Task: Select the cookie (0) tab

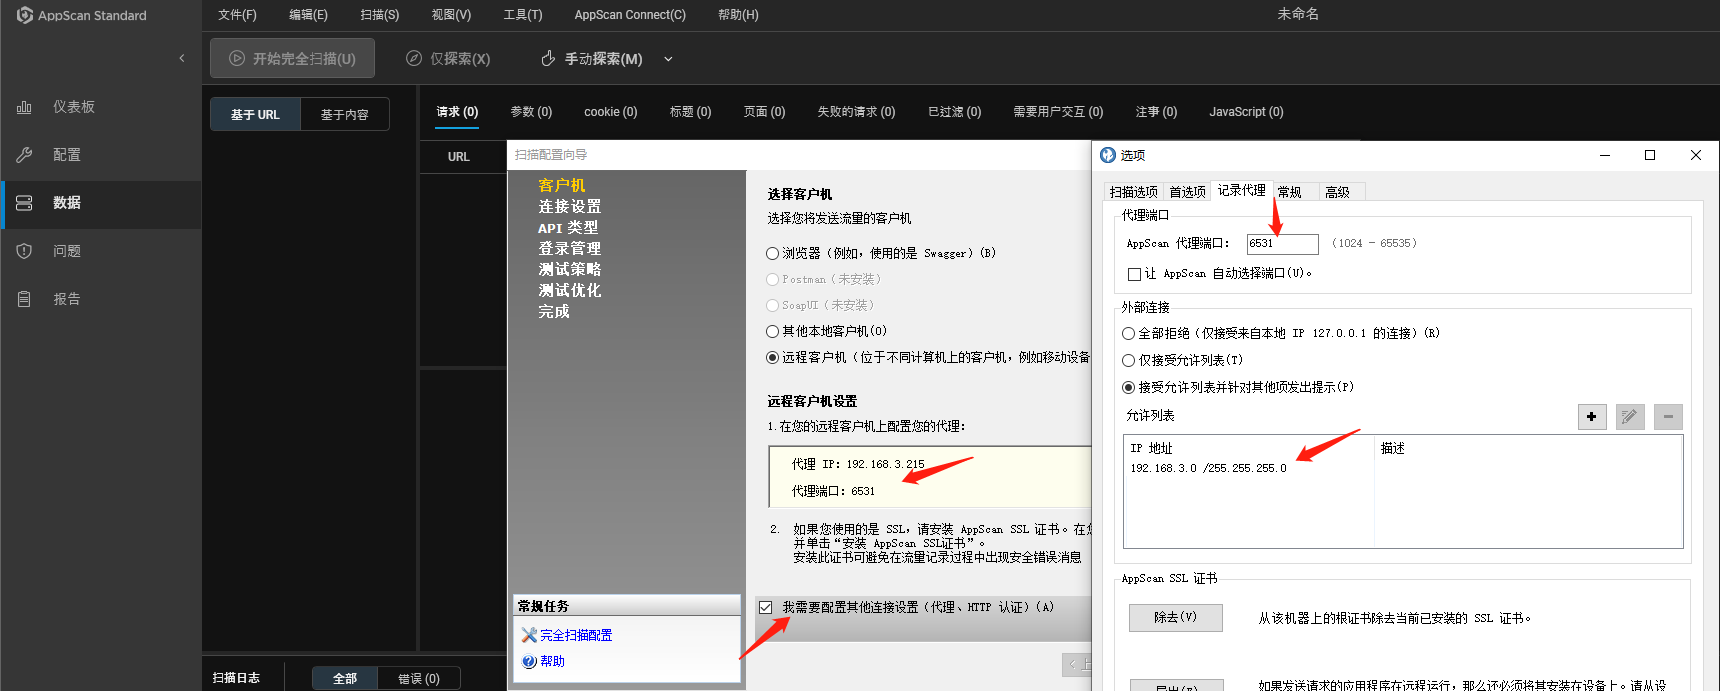Action: (610, 112)
